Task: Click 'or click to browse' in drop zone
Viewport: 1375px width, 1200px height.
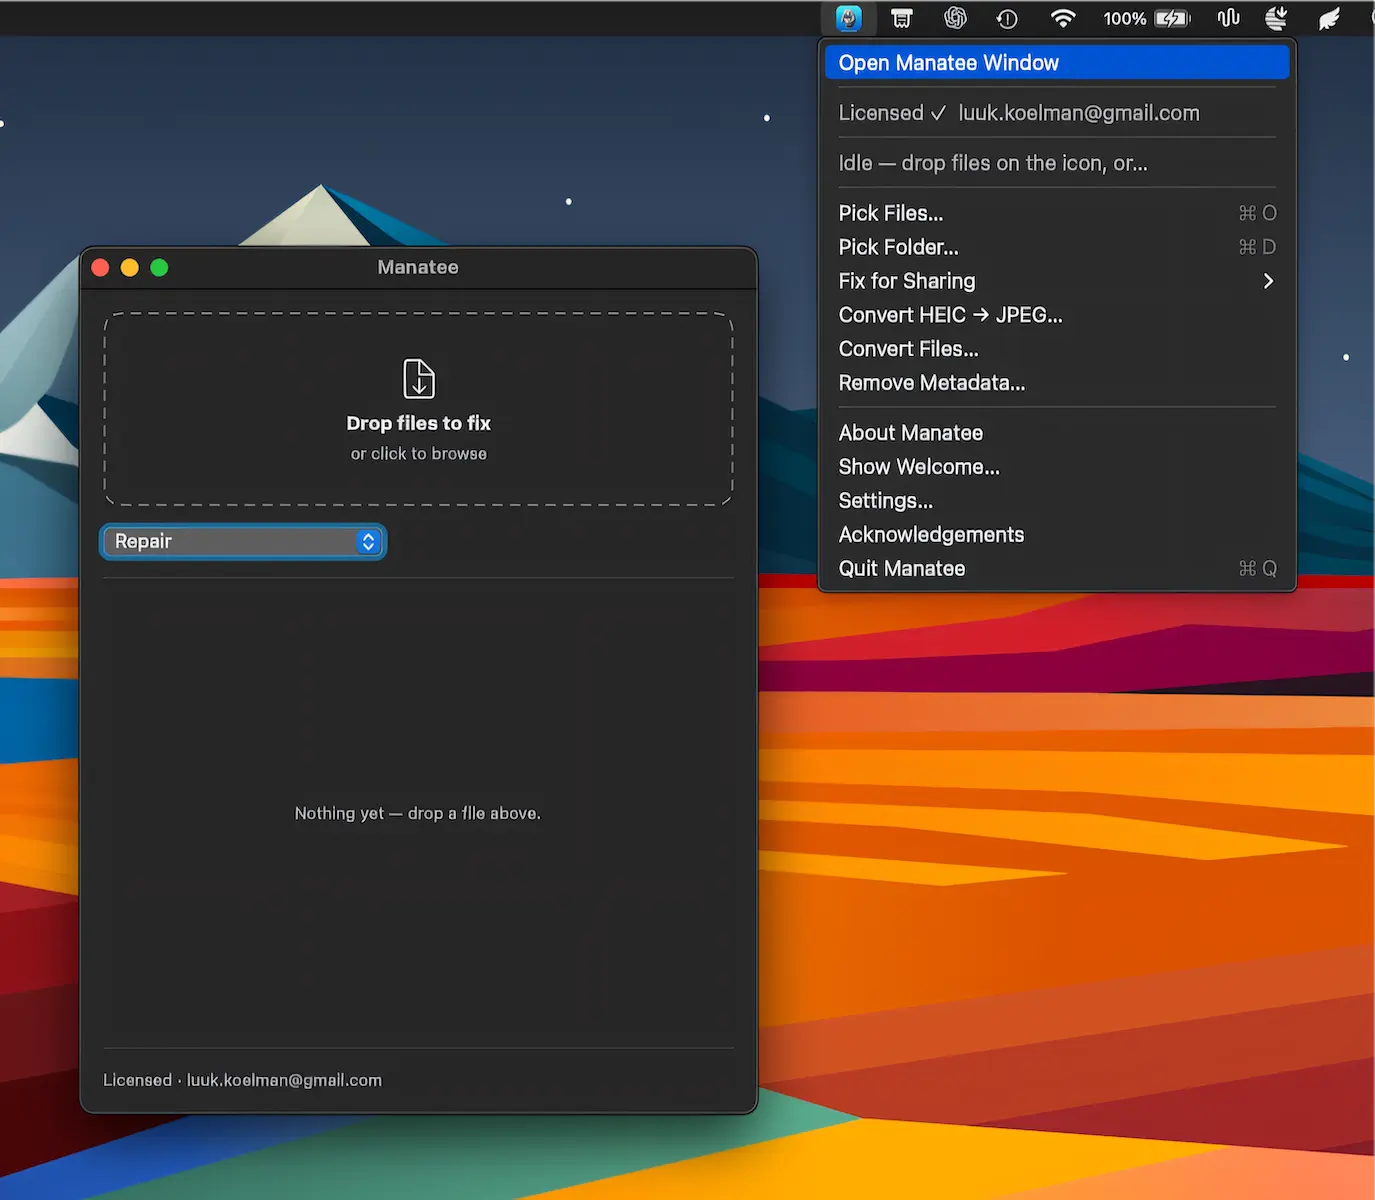Action: (419, 454)
